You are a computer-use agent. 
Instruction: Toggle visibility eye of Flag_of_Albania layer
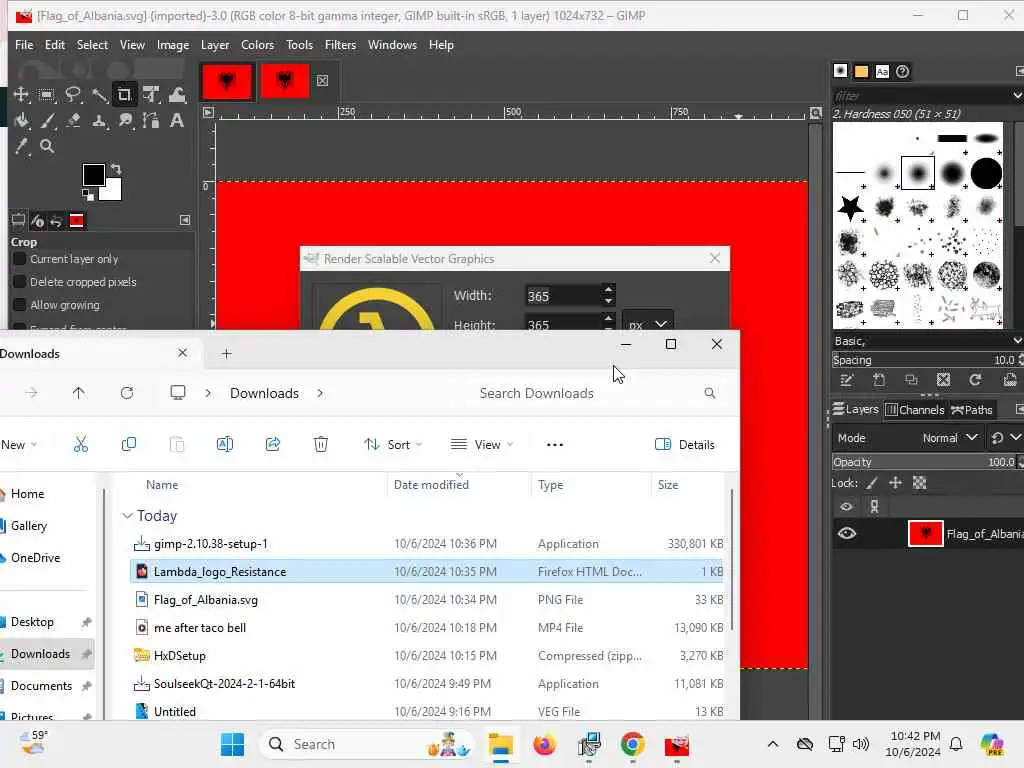[846, 534]
